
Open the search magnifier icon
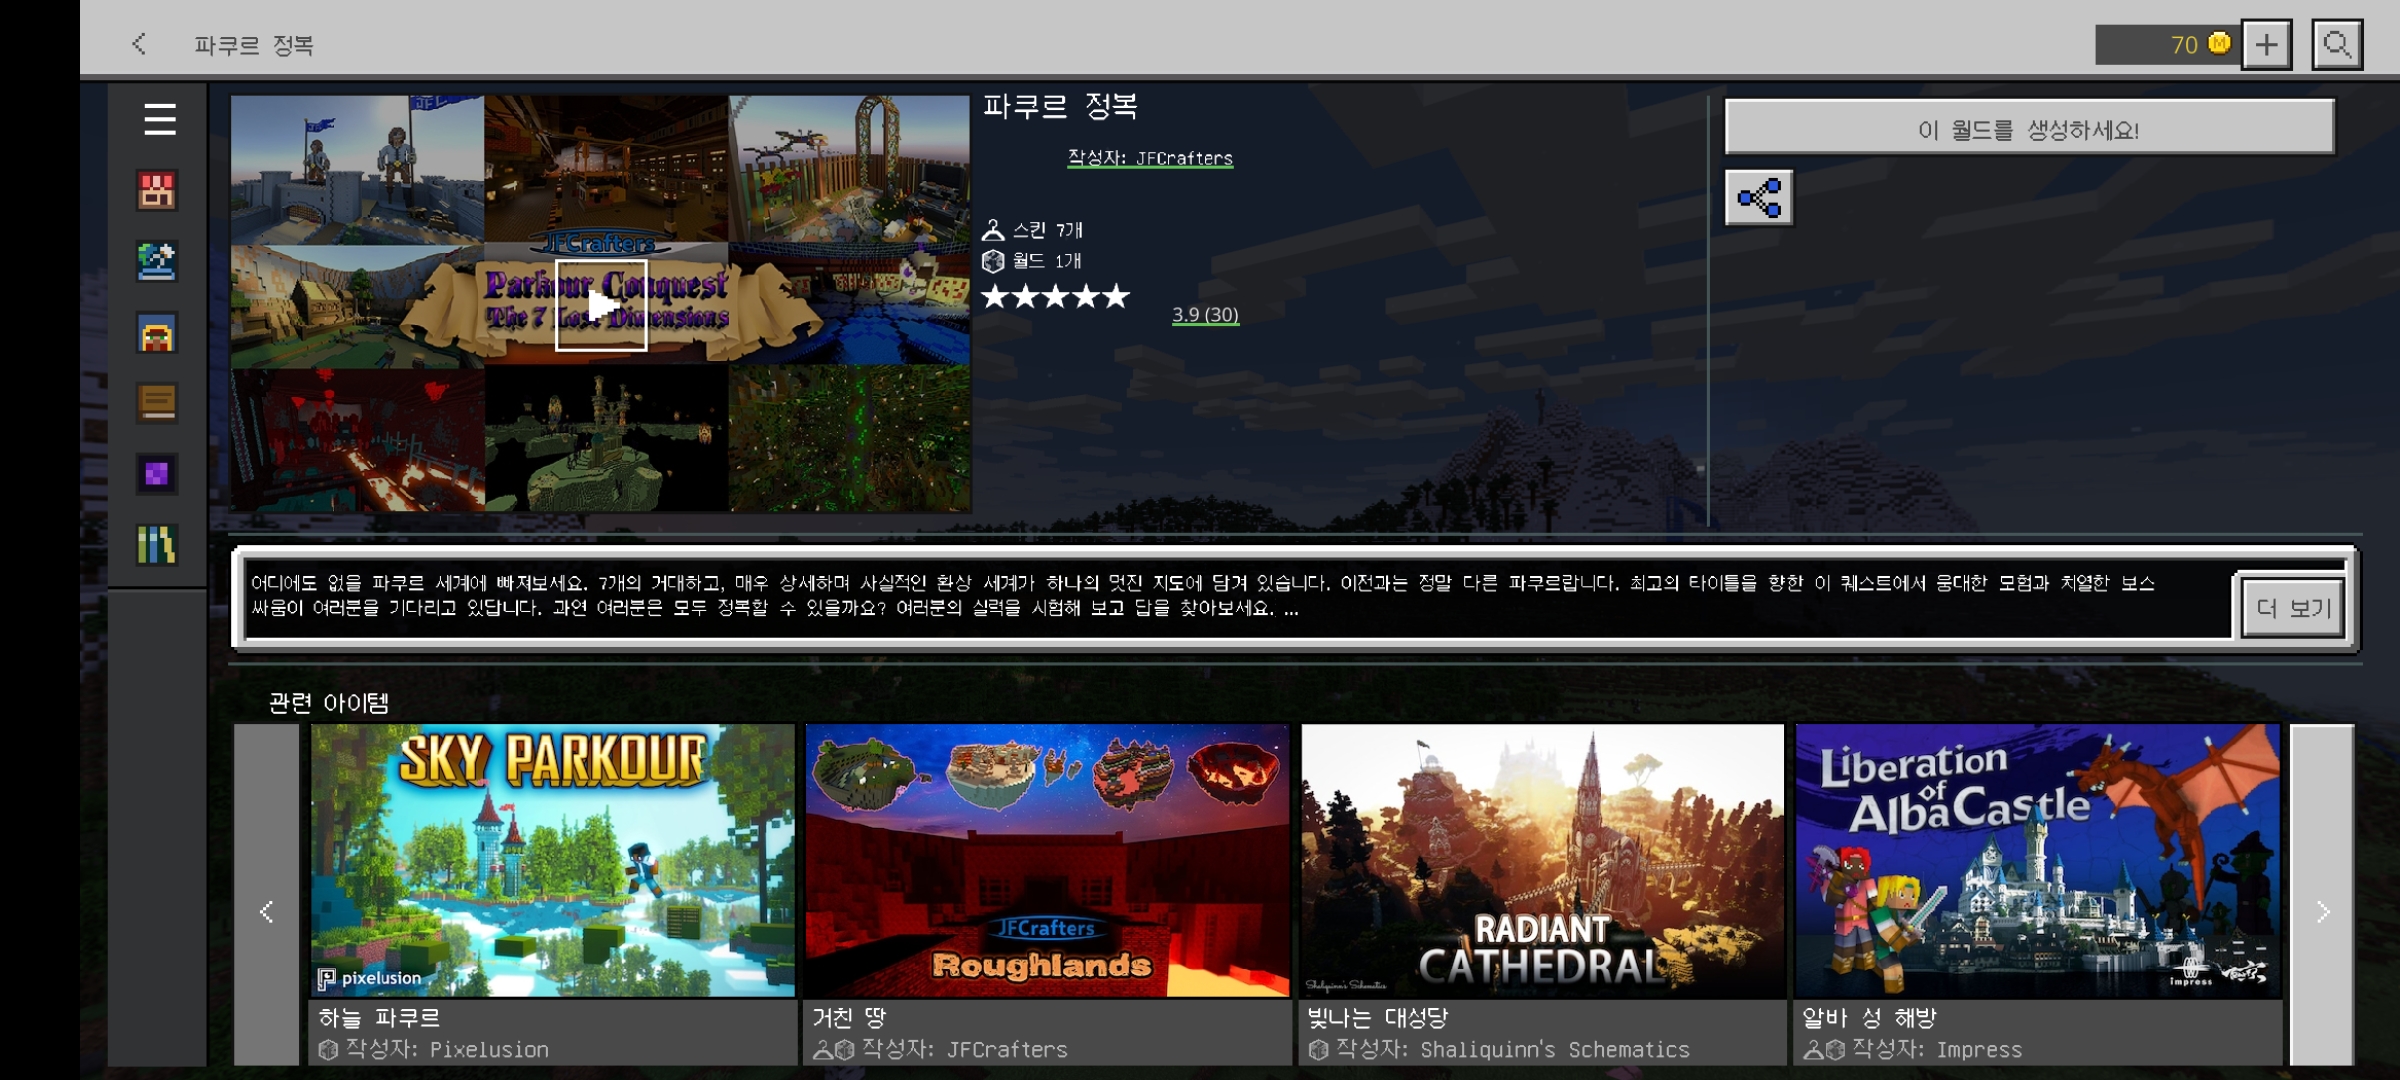[2336, 45]
